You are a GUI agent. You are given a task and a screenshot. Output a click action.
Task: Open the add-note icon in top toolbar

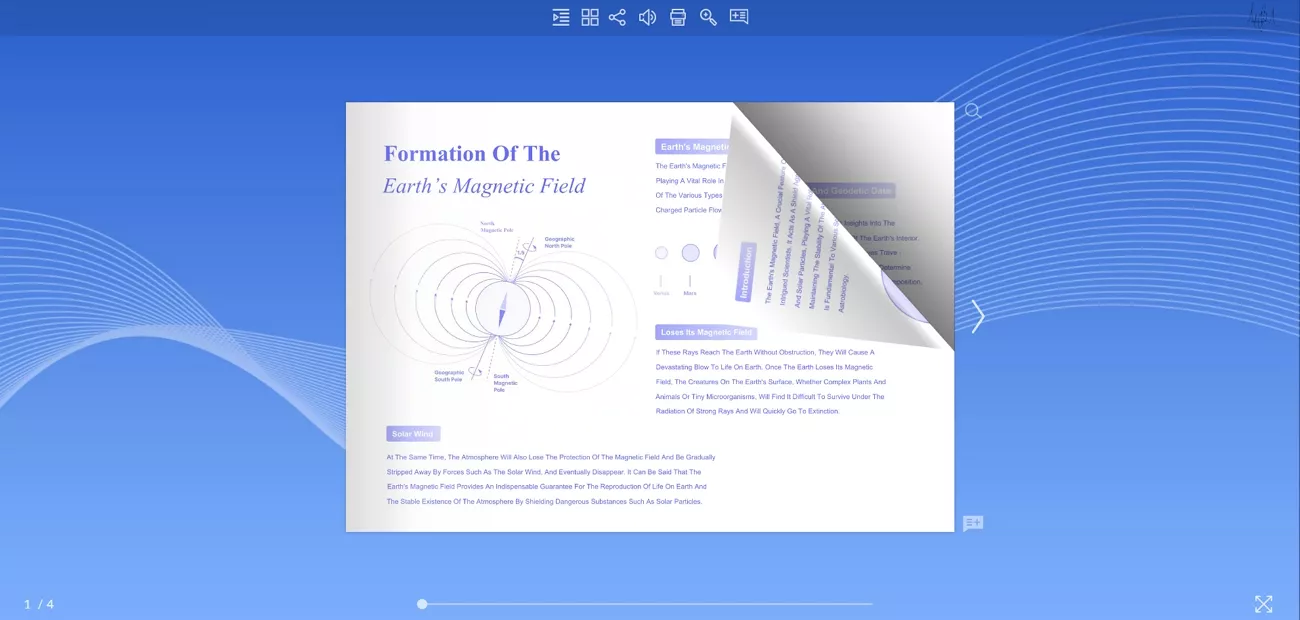(739, 16)
